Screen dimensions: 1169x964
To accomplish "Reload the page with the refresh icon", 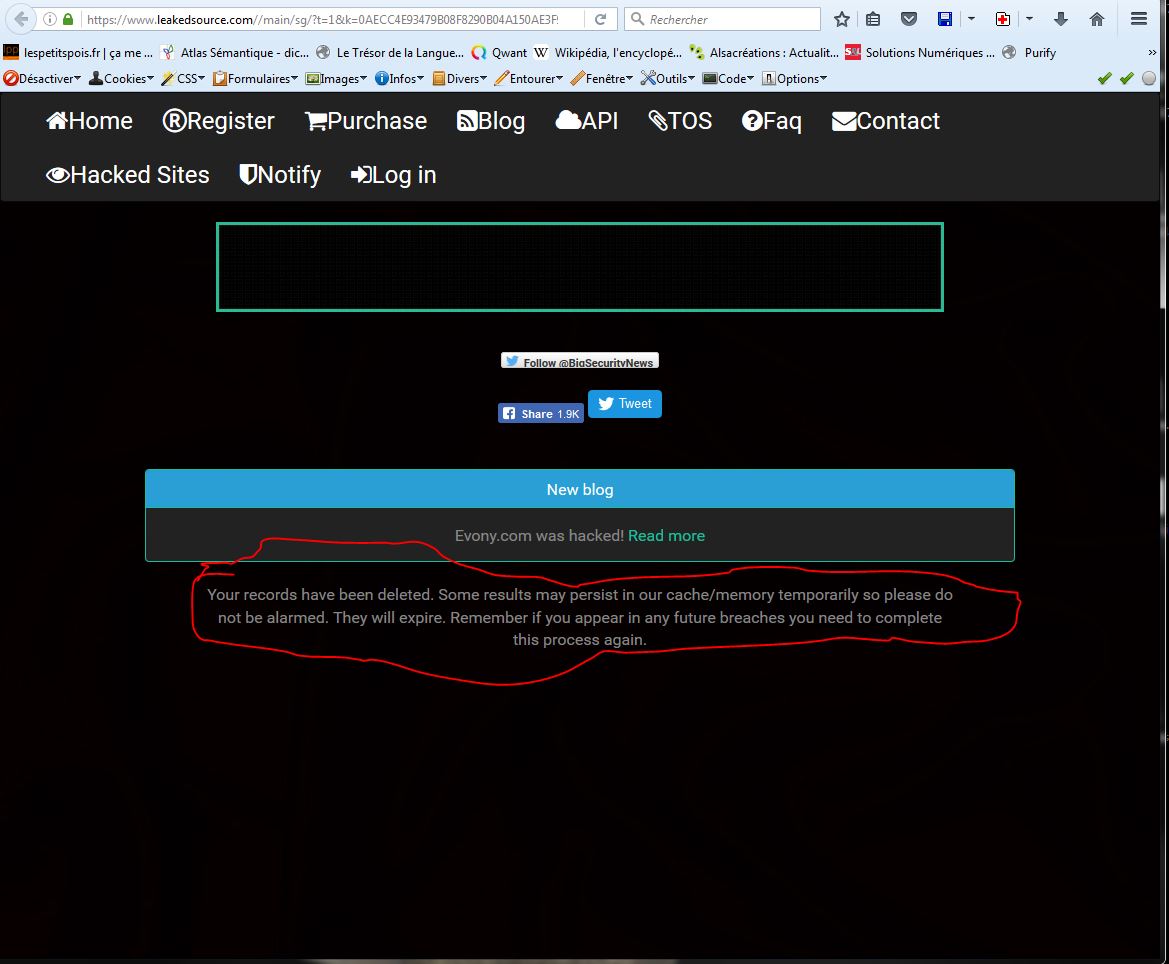I will pos(600,19).
